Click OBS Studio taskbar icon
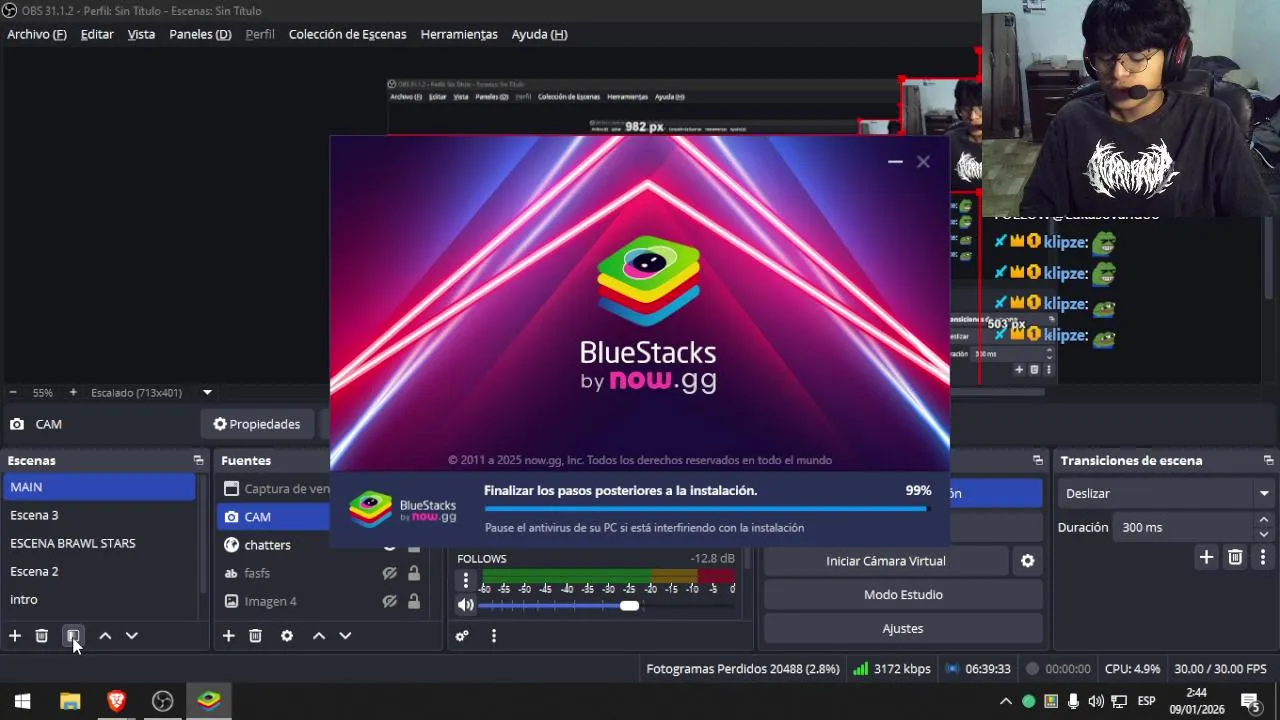This screenshot has height=720, width=1280. pos(162,701)
